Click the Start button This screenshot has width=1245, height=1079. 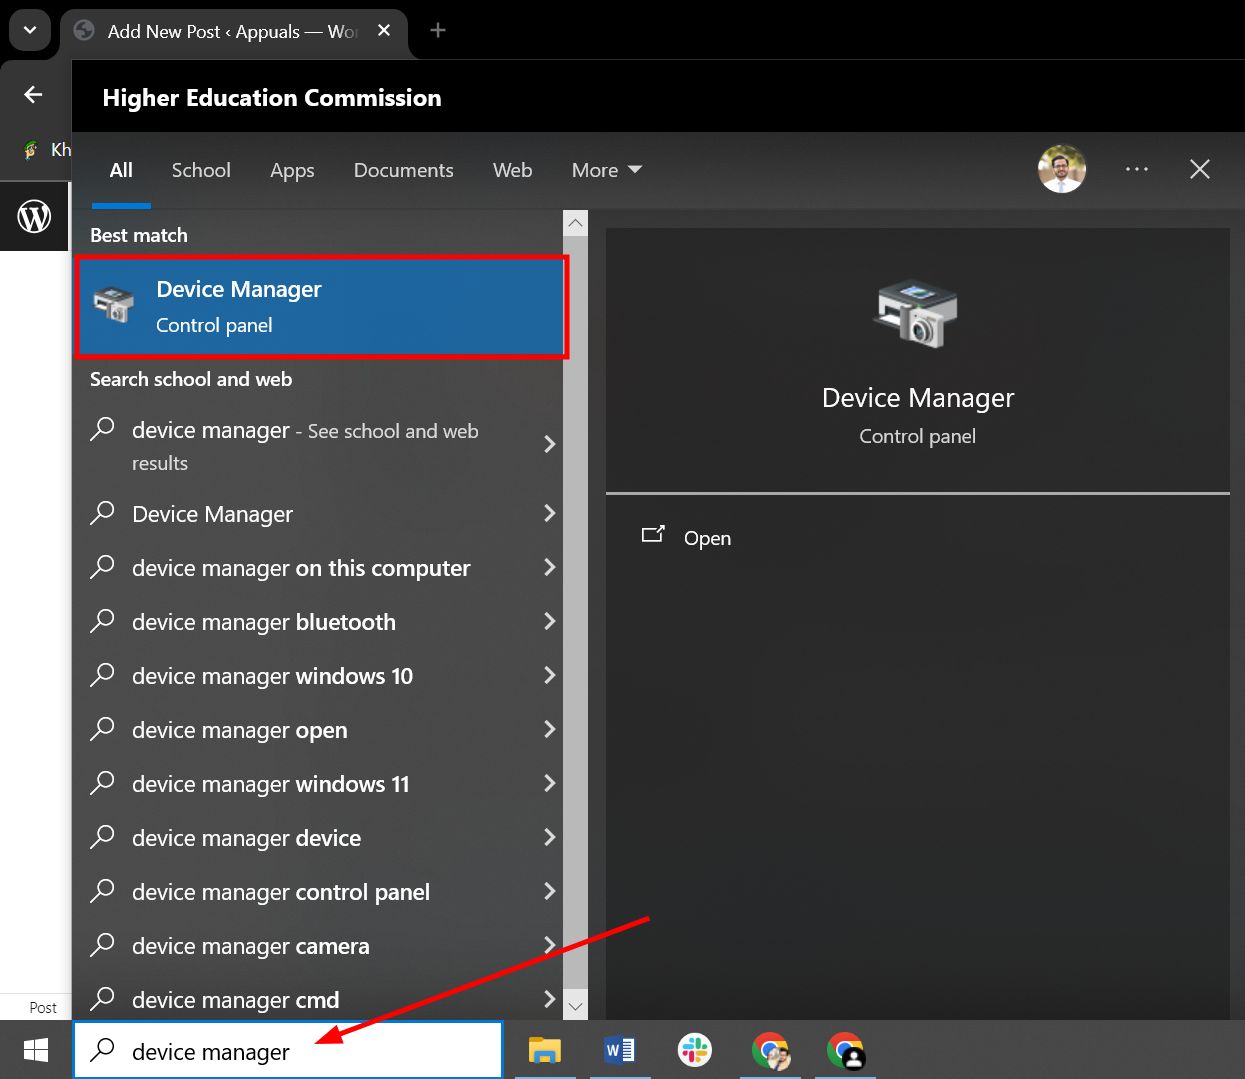pos(34,1050)
